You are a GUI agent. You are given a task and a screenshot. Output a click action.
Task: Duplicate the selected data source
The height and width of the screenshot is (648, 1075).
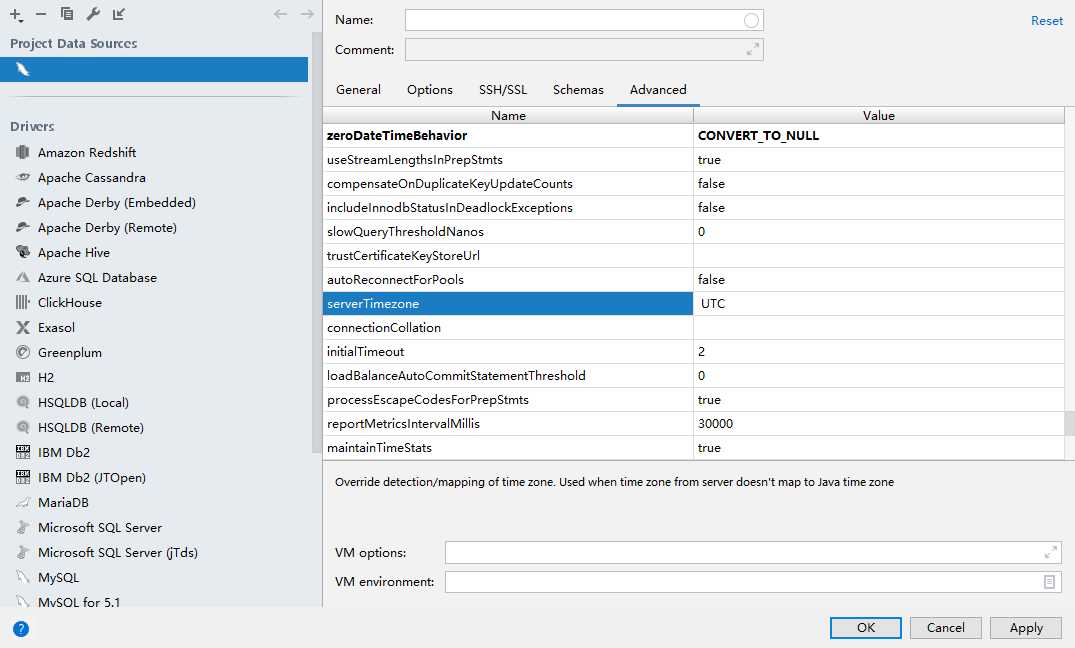click(67, 14)
